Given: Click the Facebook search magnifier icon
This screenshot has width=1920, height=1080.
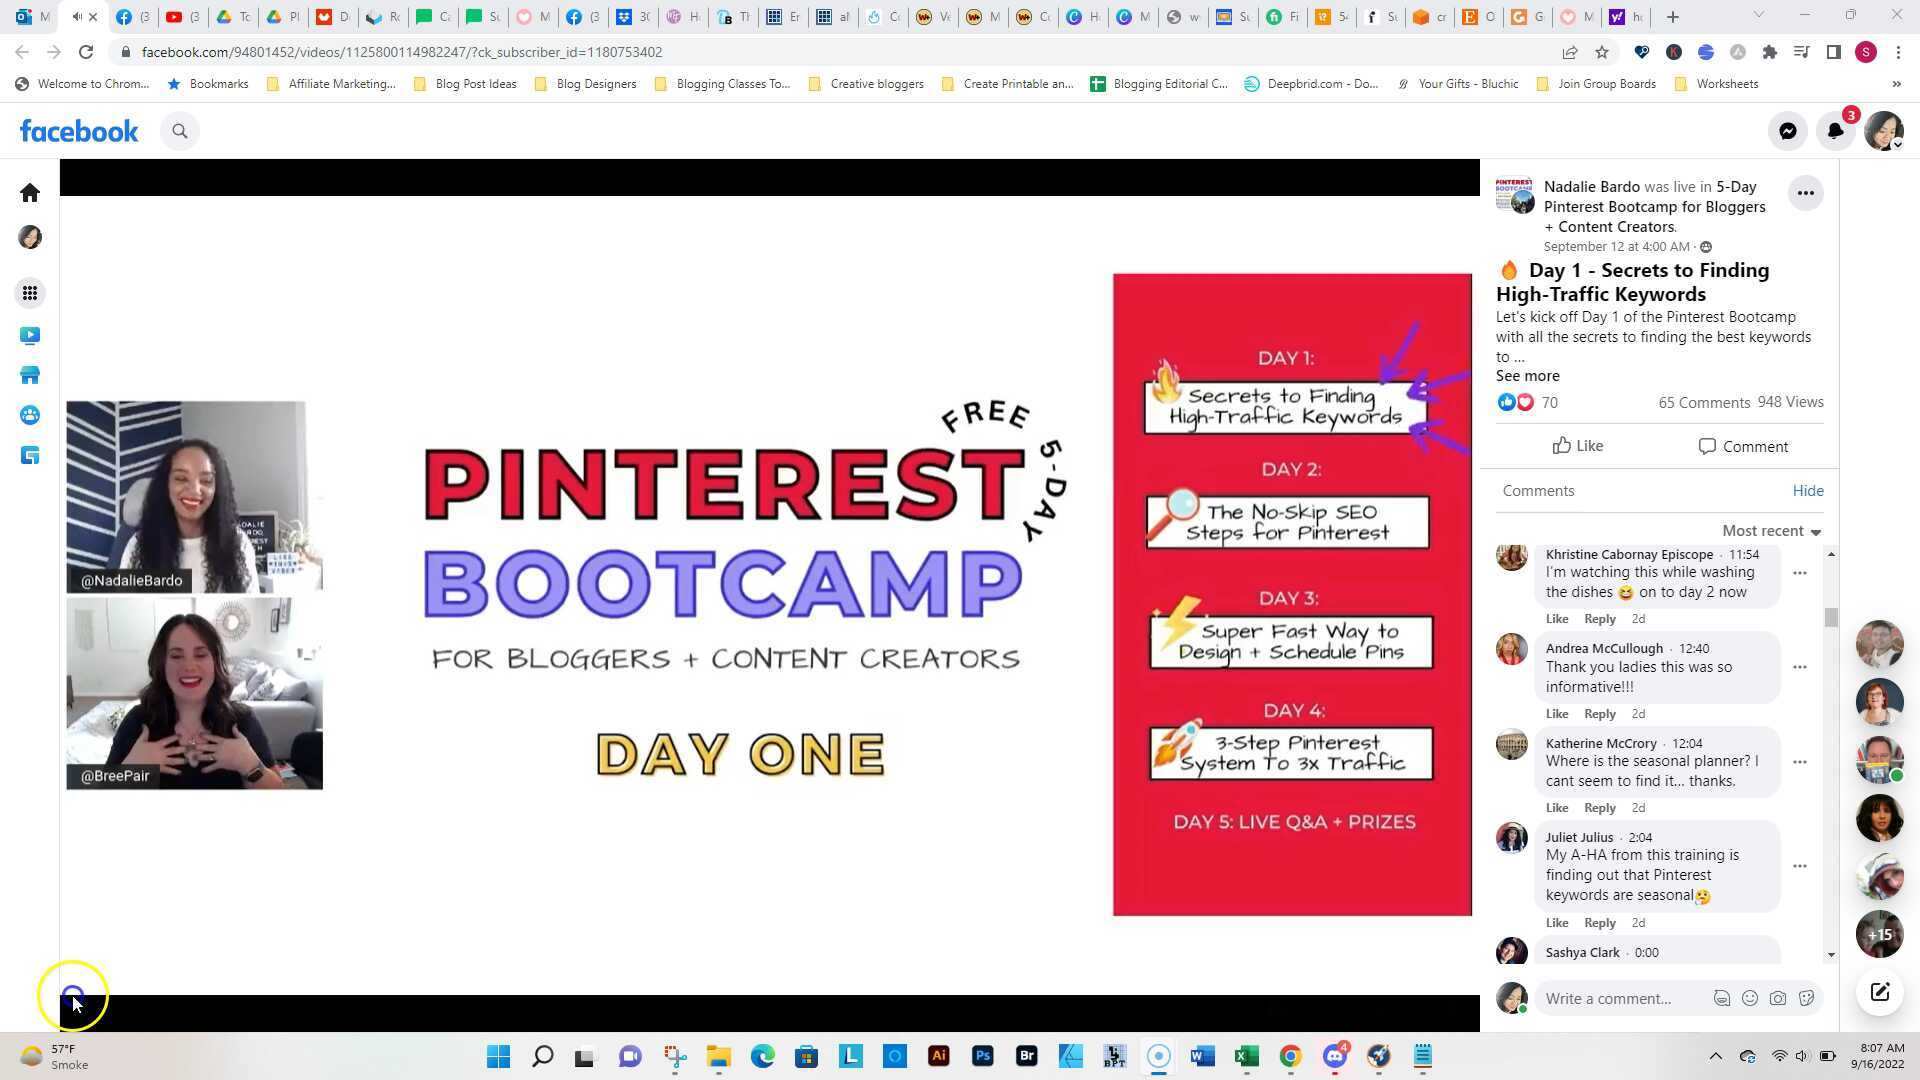Looking at the screenshot, I should (x=180, y=131).
